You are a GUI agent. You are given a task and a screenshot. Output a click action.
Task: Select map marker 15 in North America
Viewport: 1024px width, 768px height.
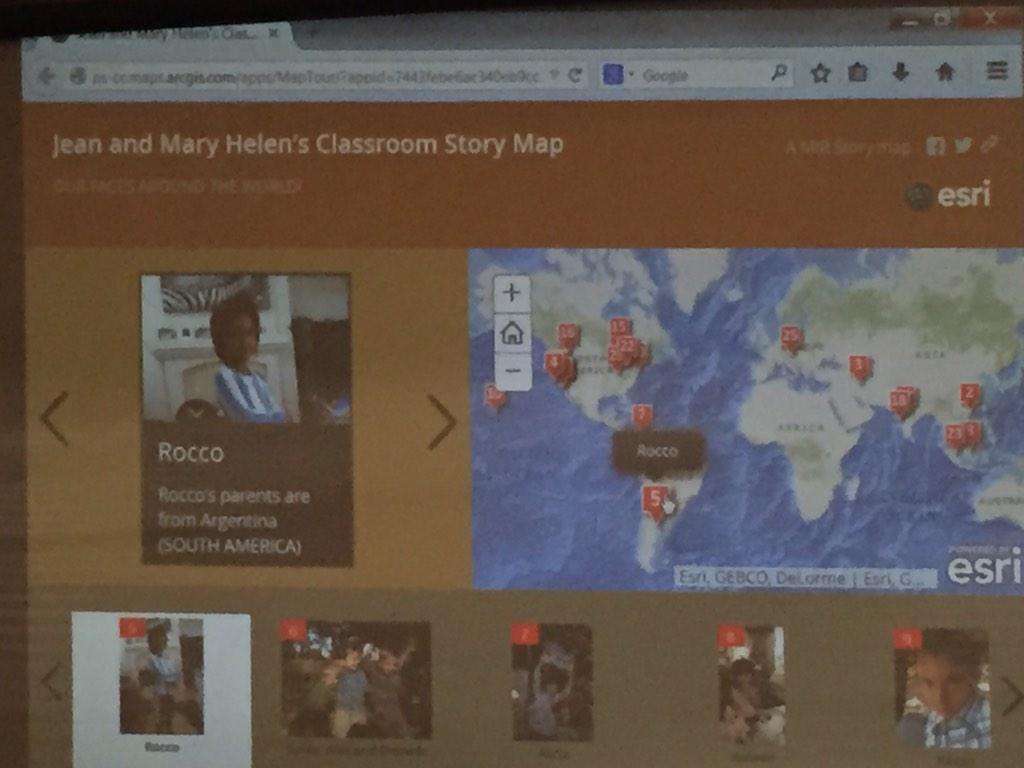point(618,328)
